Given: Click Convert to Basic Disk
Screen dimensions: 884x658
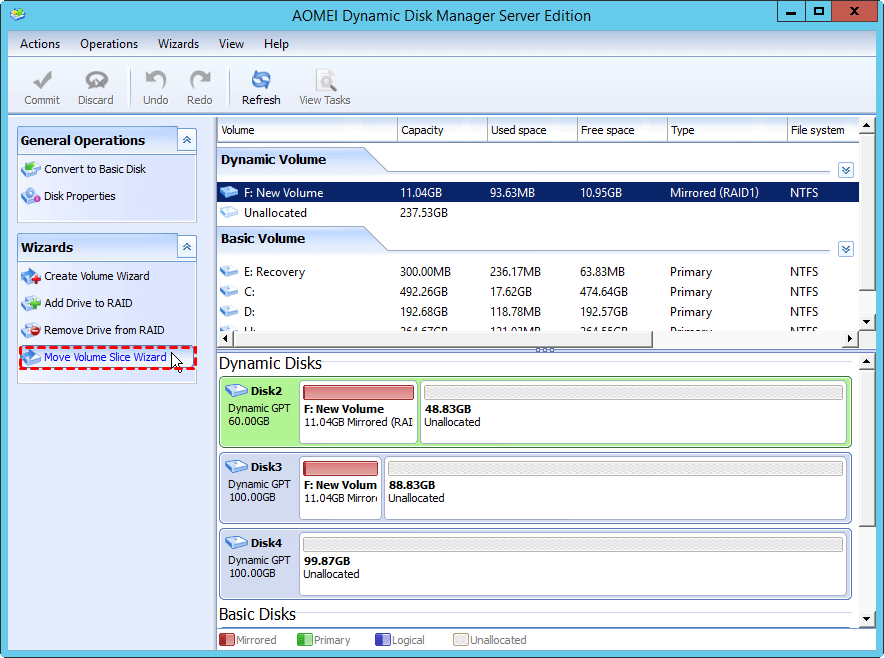Looking at the screenshot, I should click(95, 169).
